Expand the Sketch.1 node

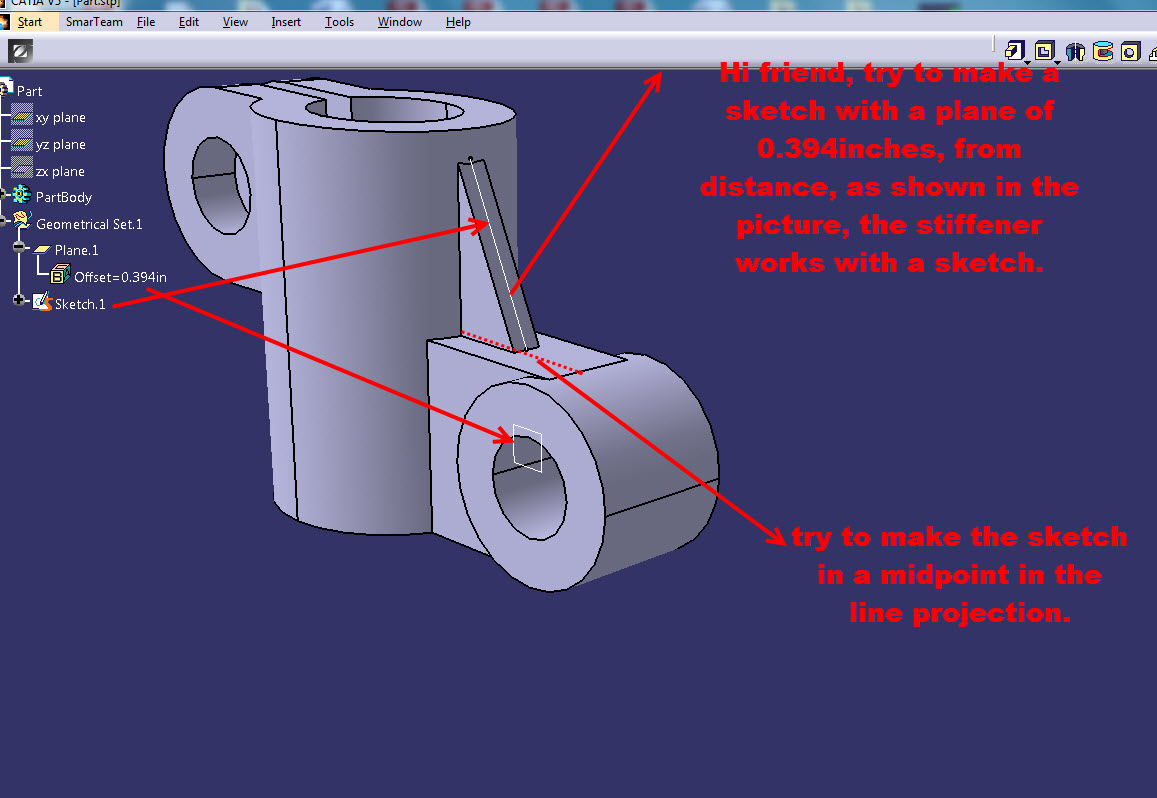click(19, 300)
